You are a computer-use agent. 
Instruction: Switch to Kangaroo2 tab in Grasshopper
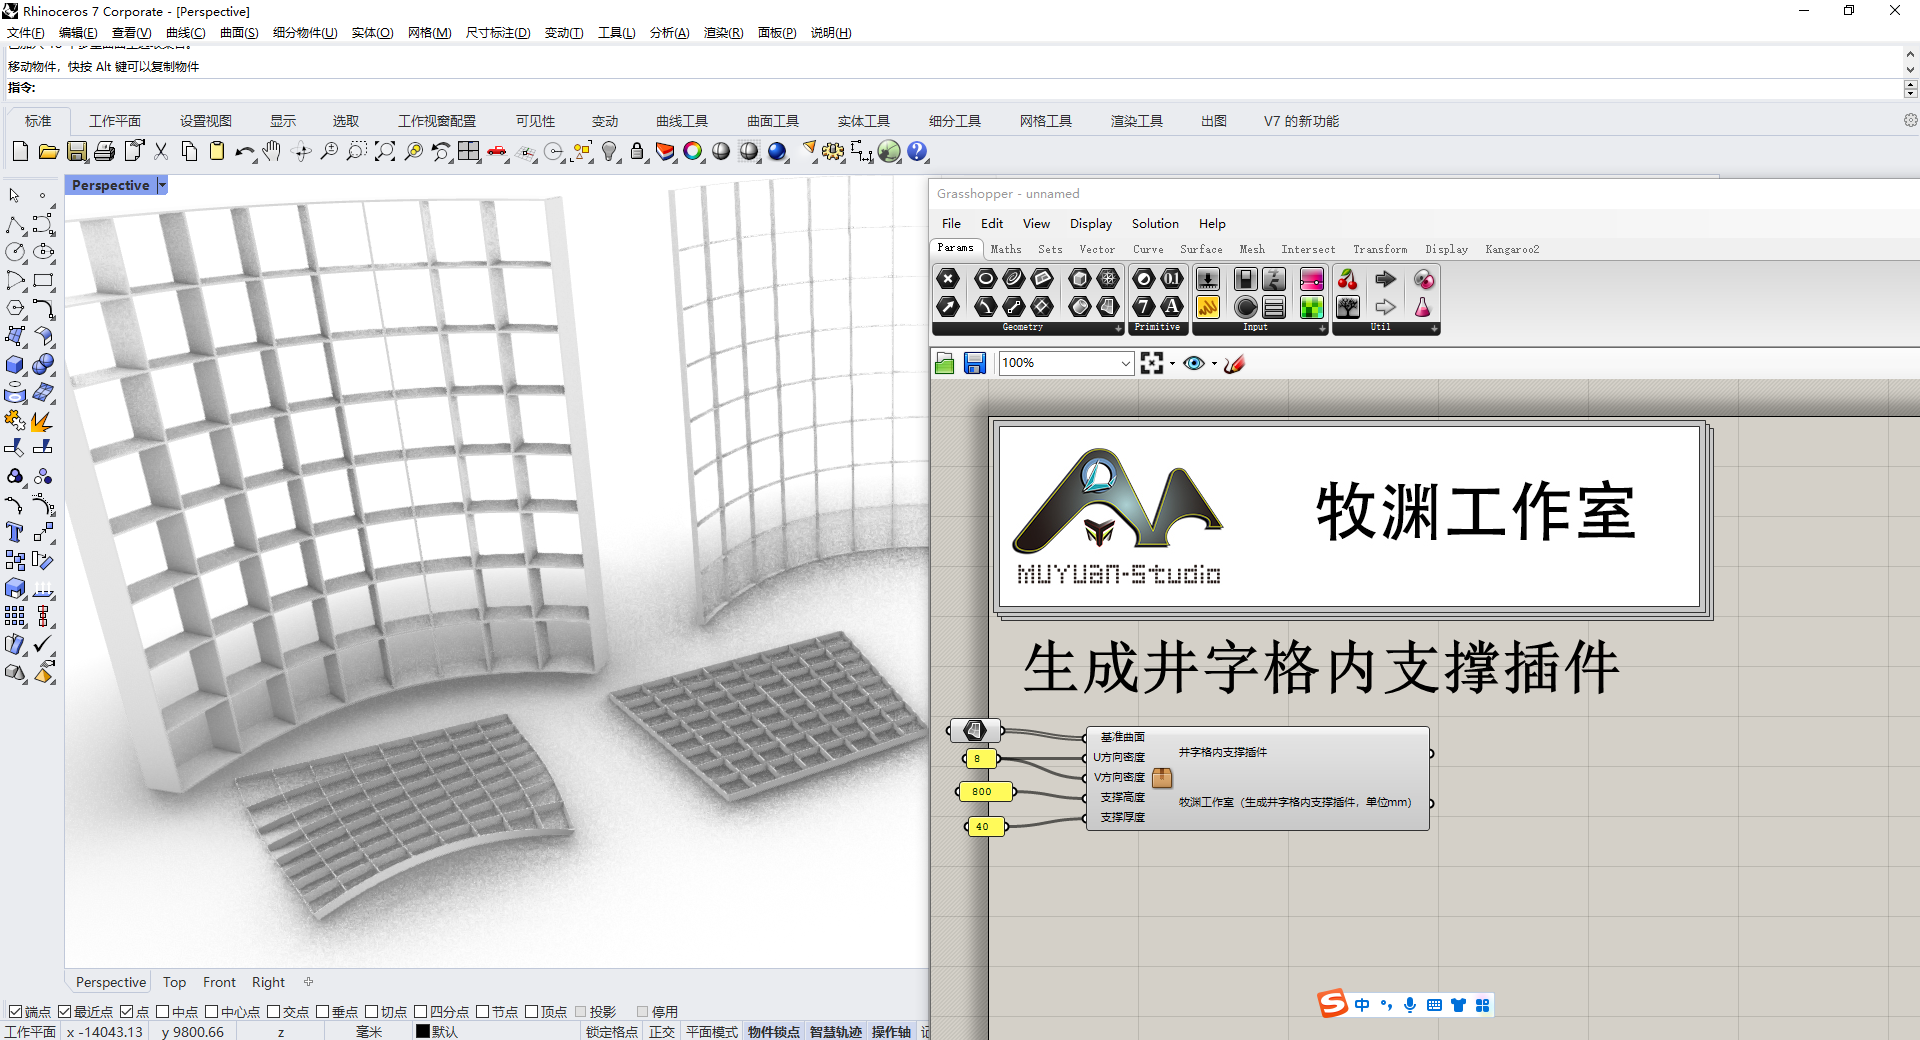coord(1512,249)
